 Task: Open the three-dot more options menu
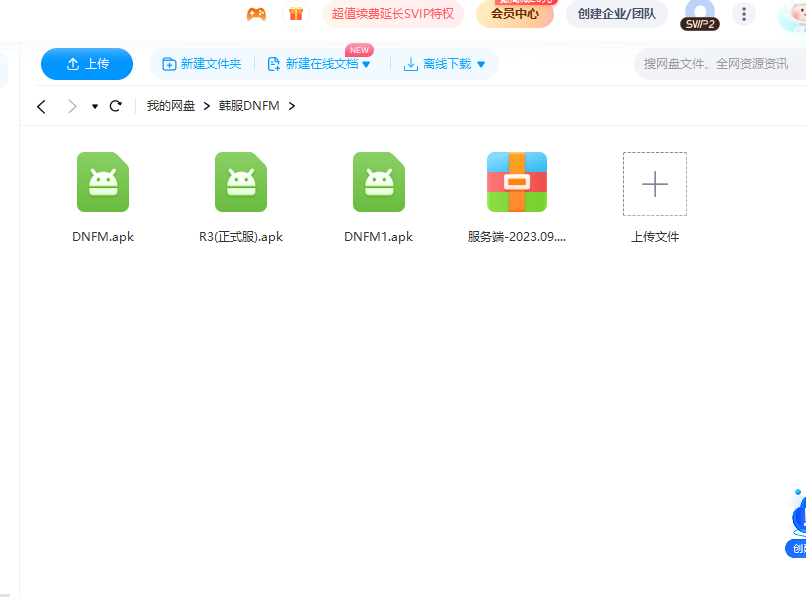(x=743, y=14)
